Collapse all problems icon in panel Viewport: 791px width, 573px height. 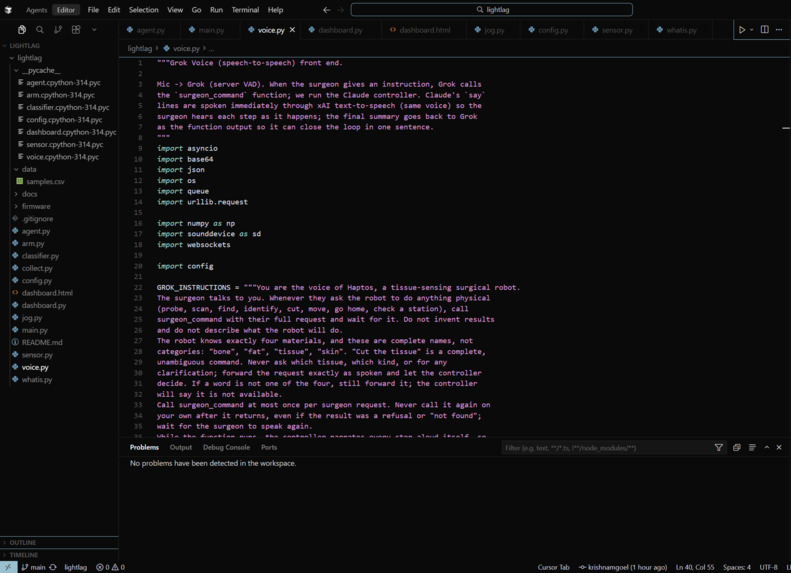(x=737, y=447)
